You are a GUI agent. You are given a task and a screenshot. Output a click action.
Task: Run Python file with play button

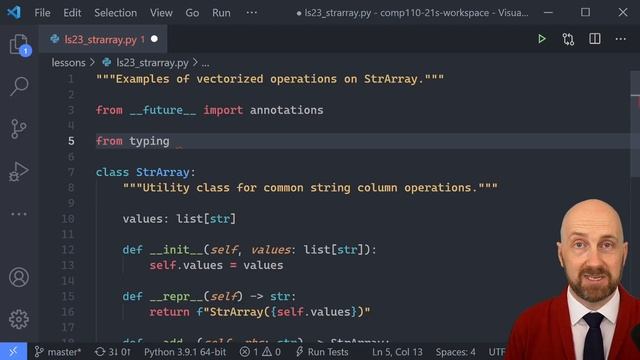point(542,39)
